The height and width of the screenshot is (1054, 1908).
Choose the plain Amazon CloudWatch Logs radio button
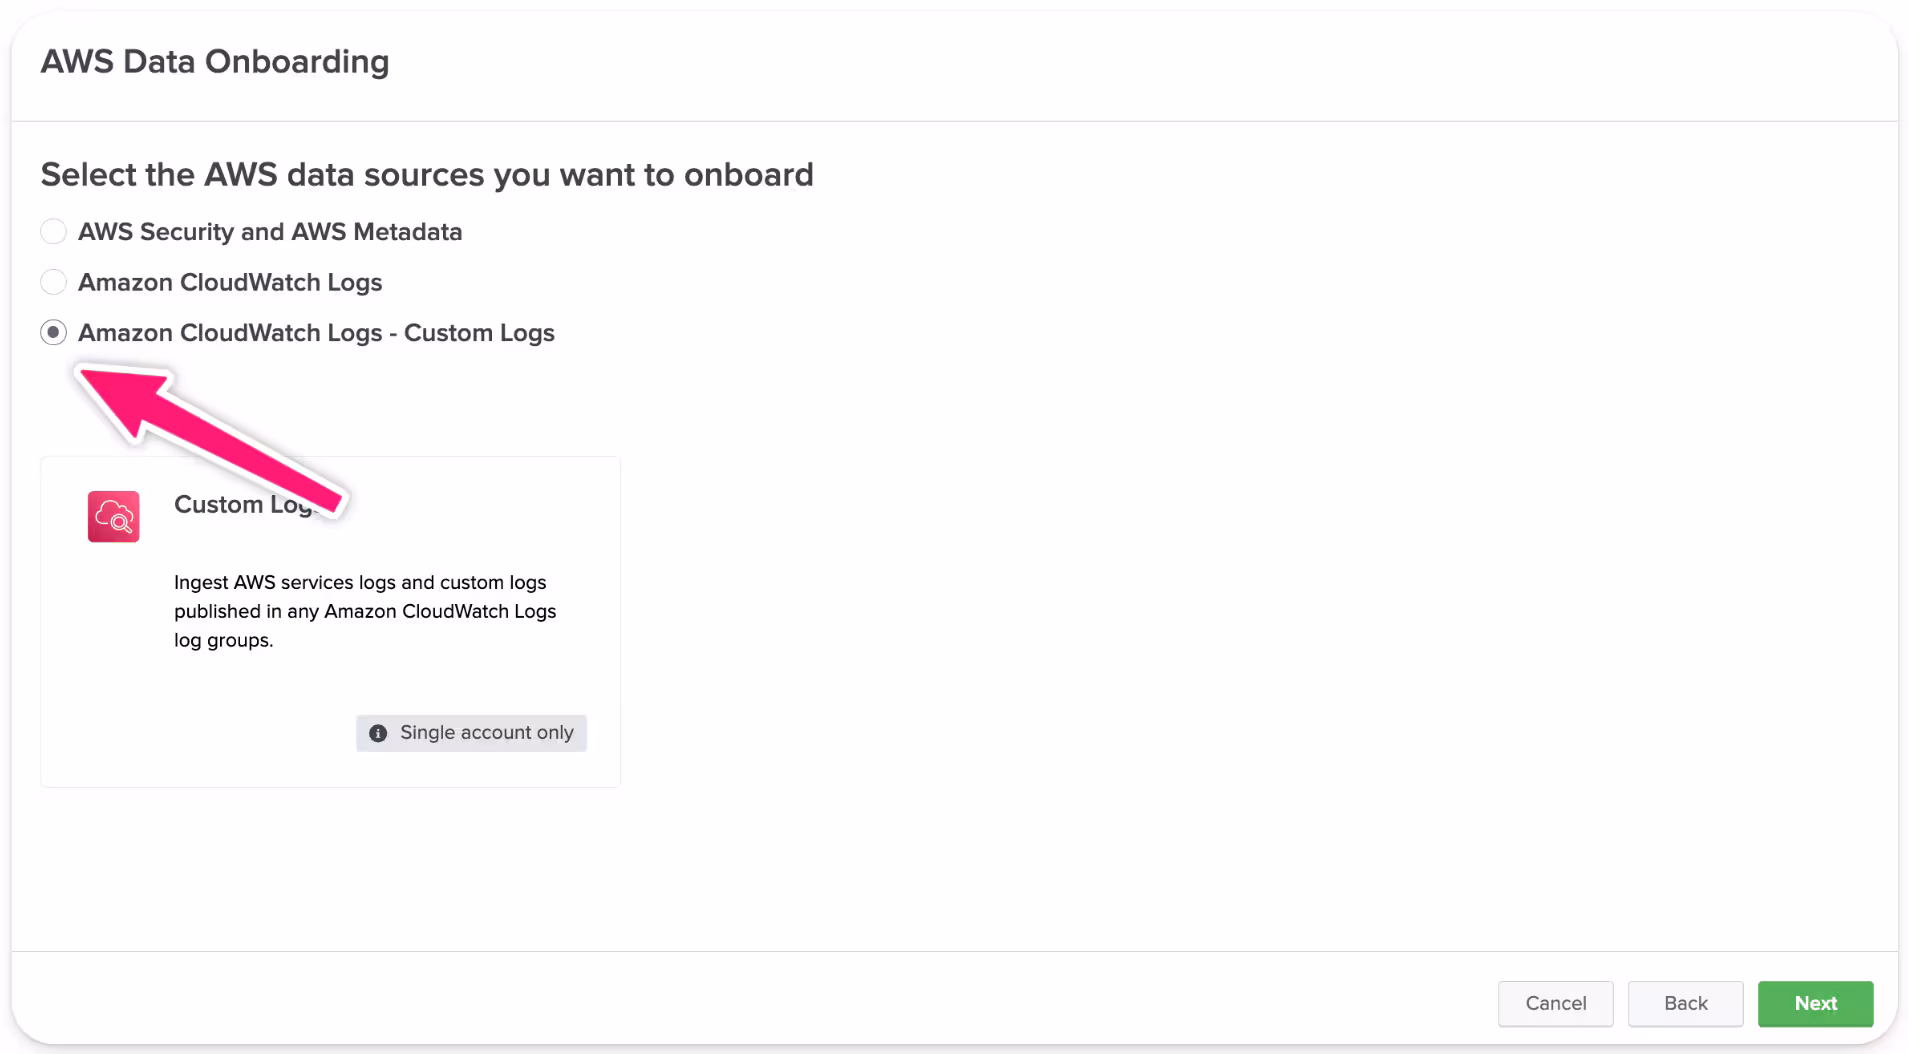54,283
